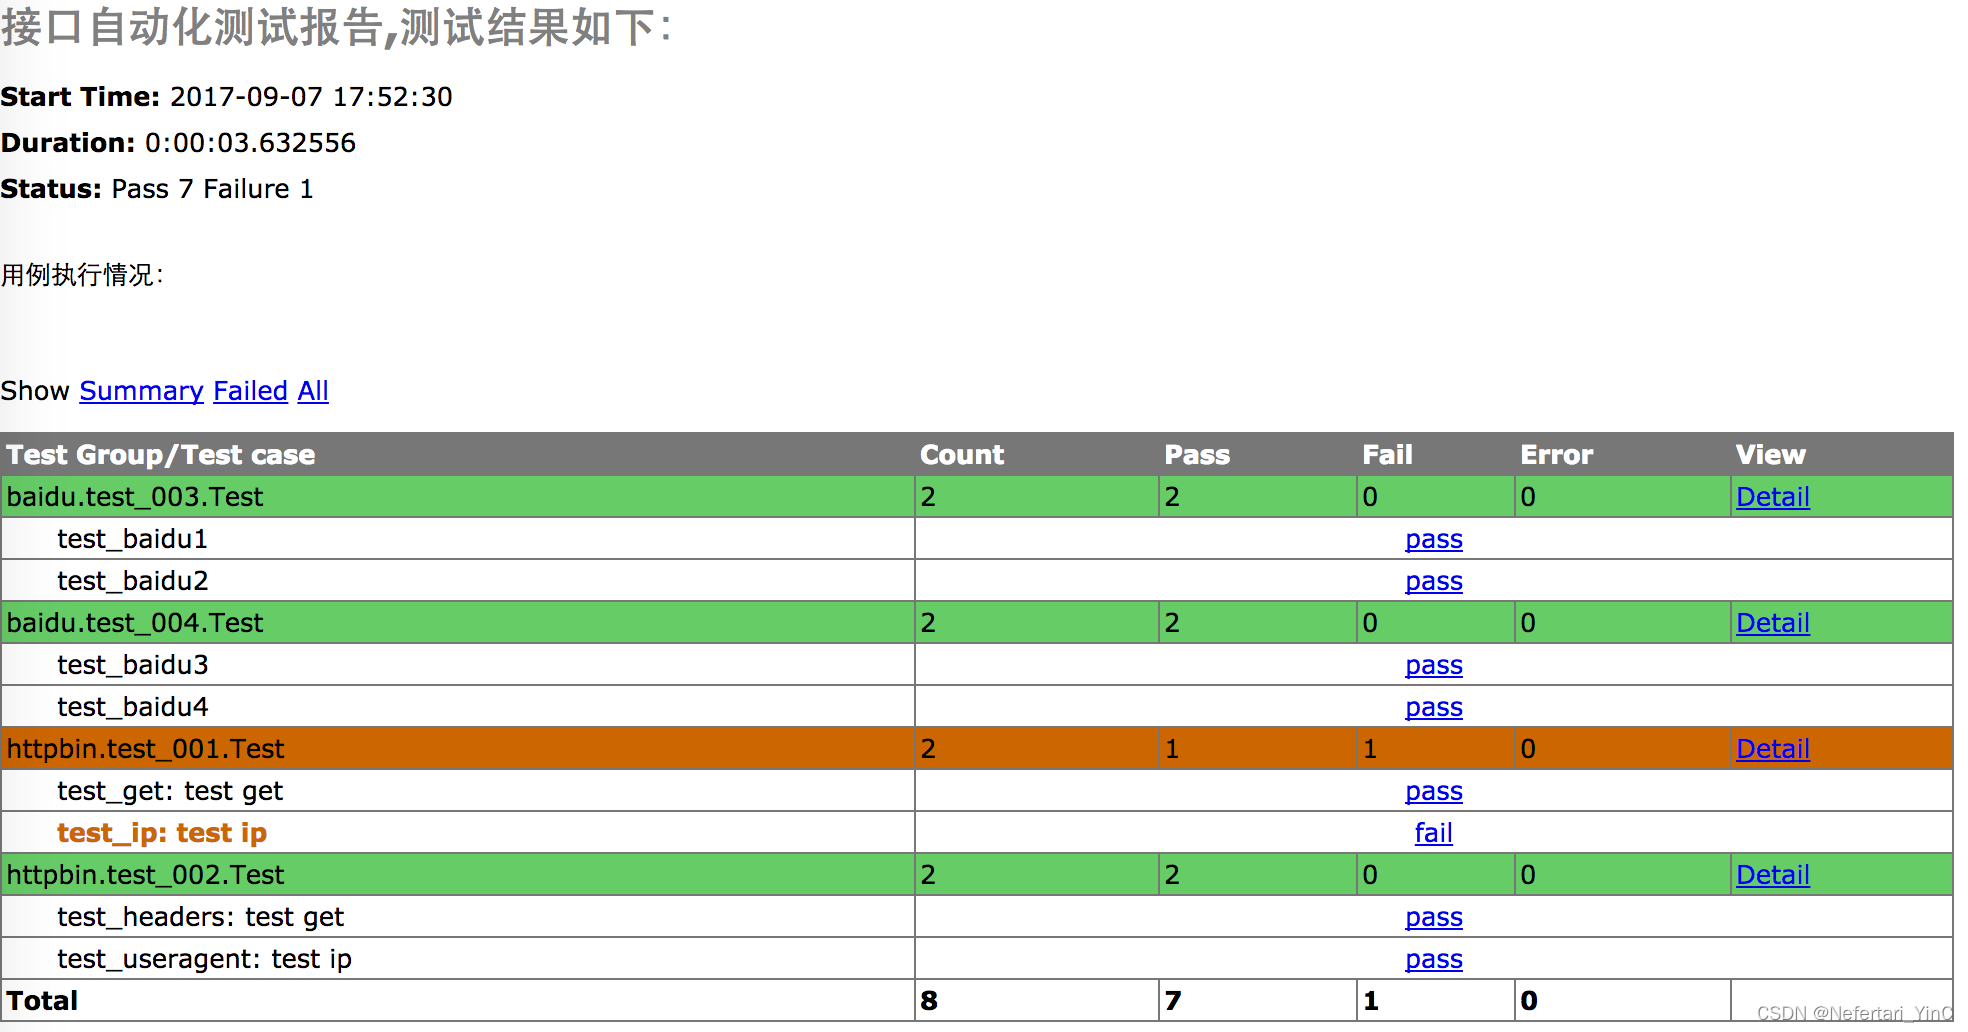The width and height of the screenshot is (1968, 1032).
Task: Click total pass value 7
Action: click(x=1173, y=1001)
